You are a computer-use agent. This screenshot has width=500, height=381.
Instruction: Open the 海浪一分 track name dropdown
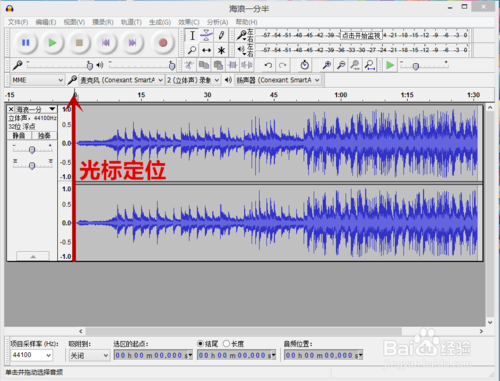(36, 109)
